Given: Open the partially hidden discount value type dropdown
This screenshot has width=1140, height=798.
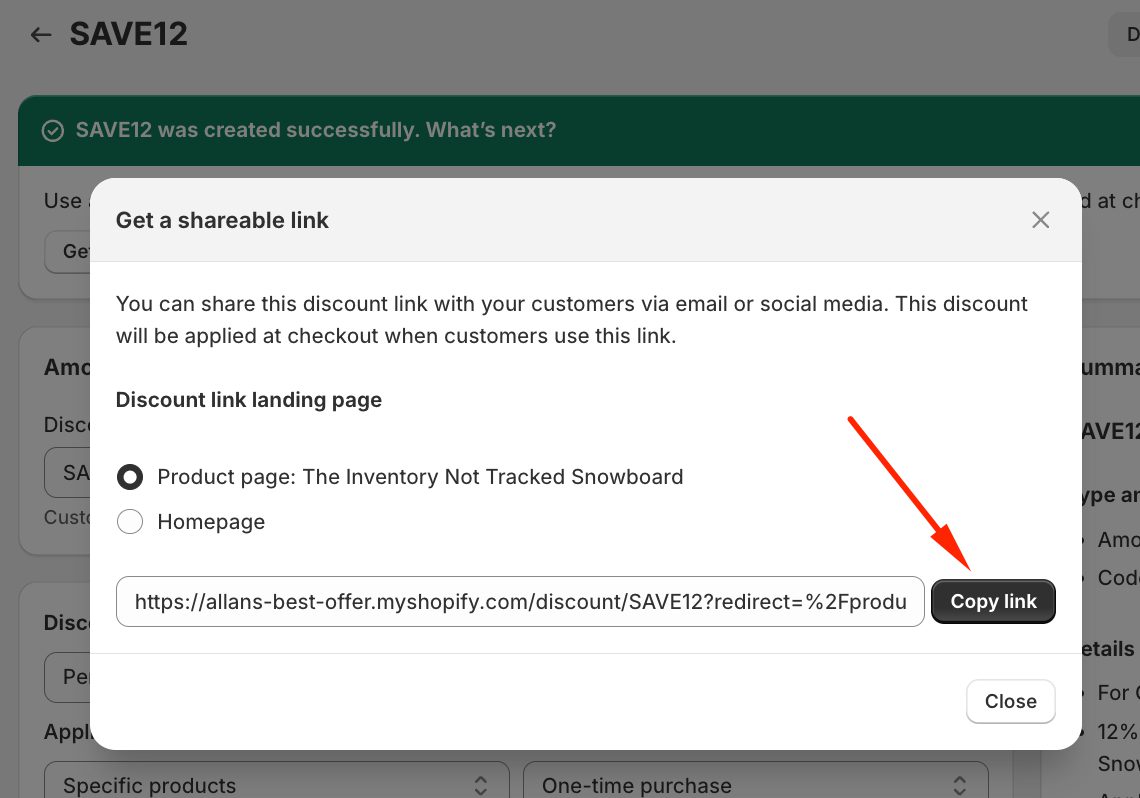Looking at the screenshot, I should click(x=68, y=677).
